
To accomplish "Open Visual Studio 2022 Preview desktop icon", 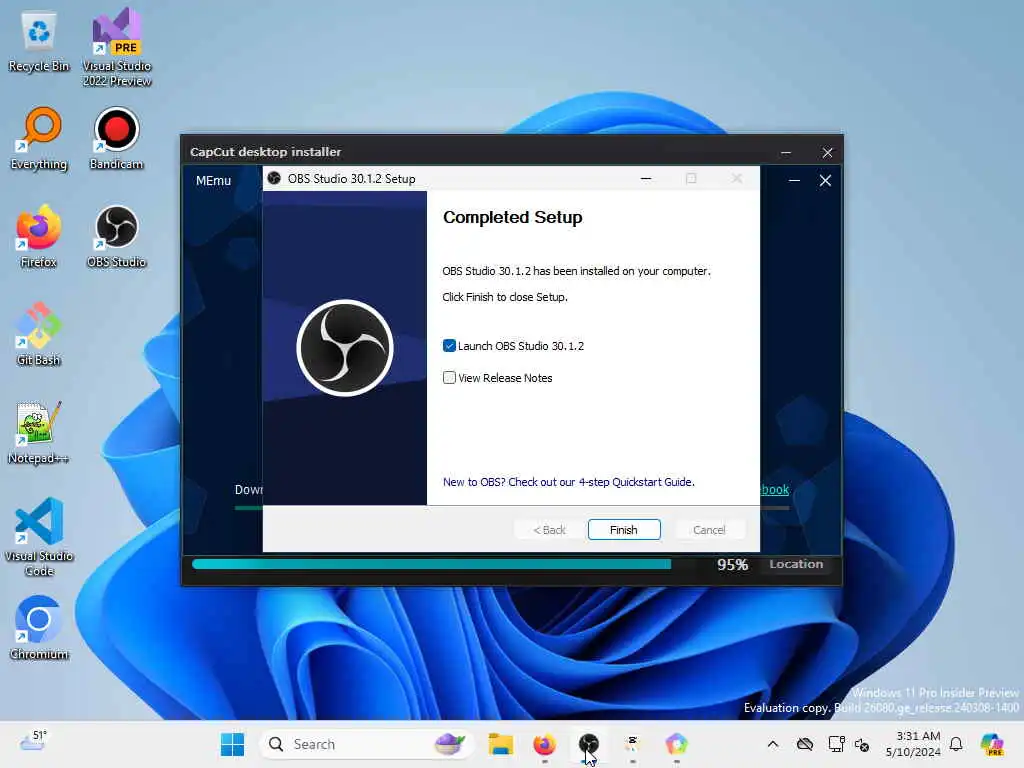I will pos(117,47).
